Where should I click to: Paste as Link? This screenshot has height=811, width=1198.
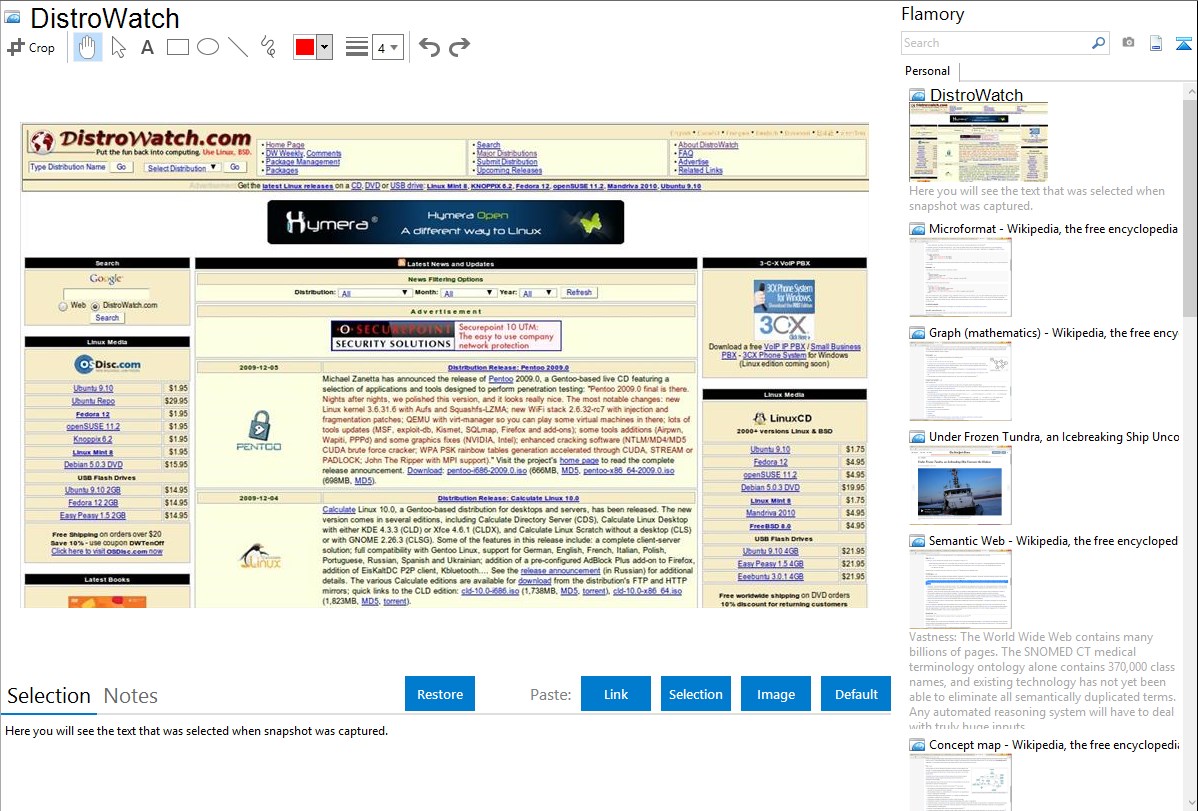(x=616, y=694)
